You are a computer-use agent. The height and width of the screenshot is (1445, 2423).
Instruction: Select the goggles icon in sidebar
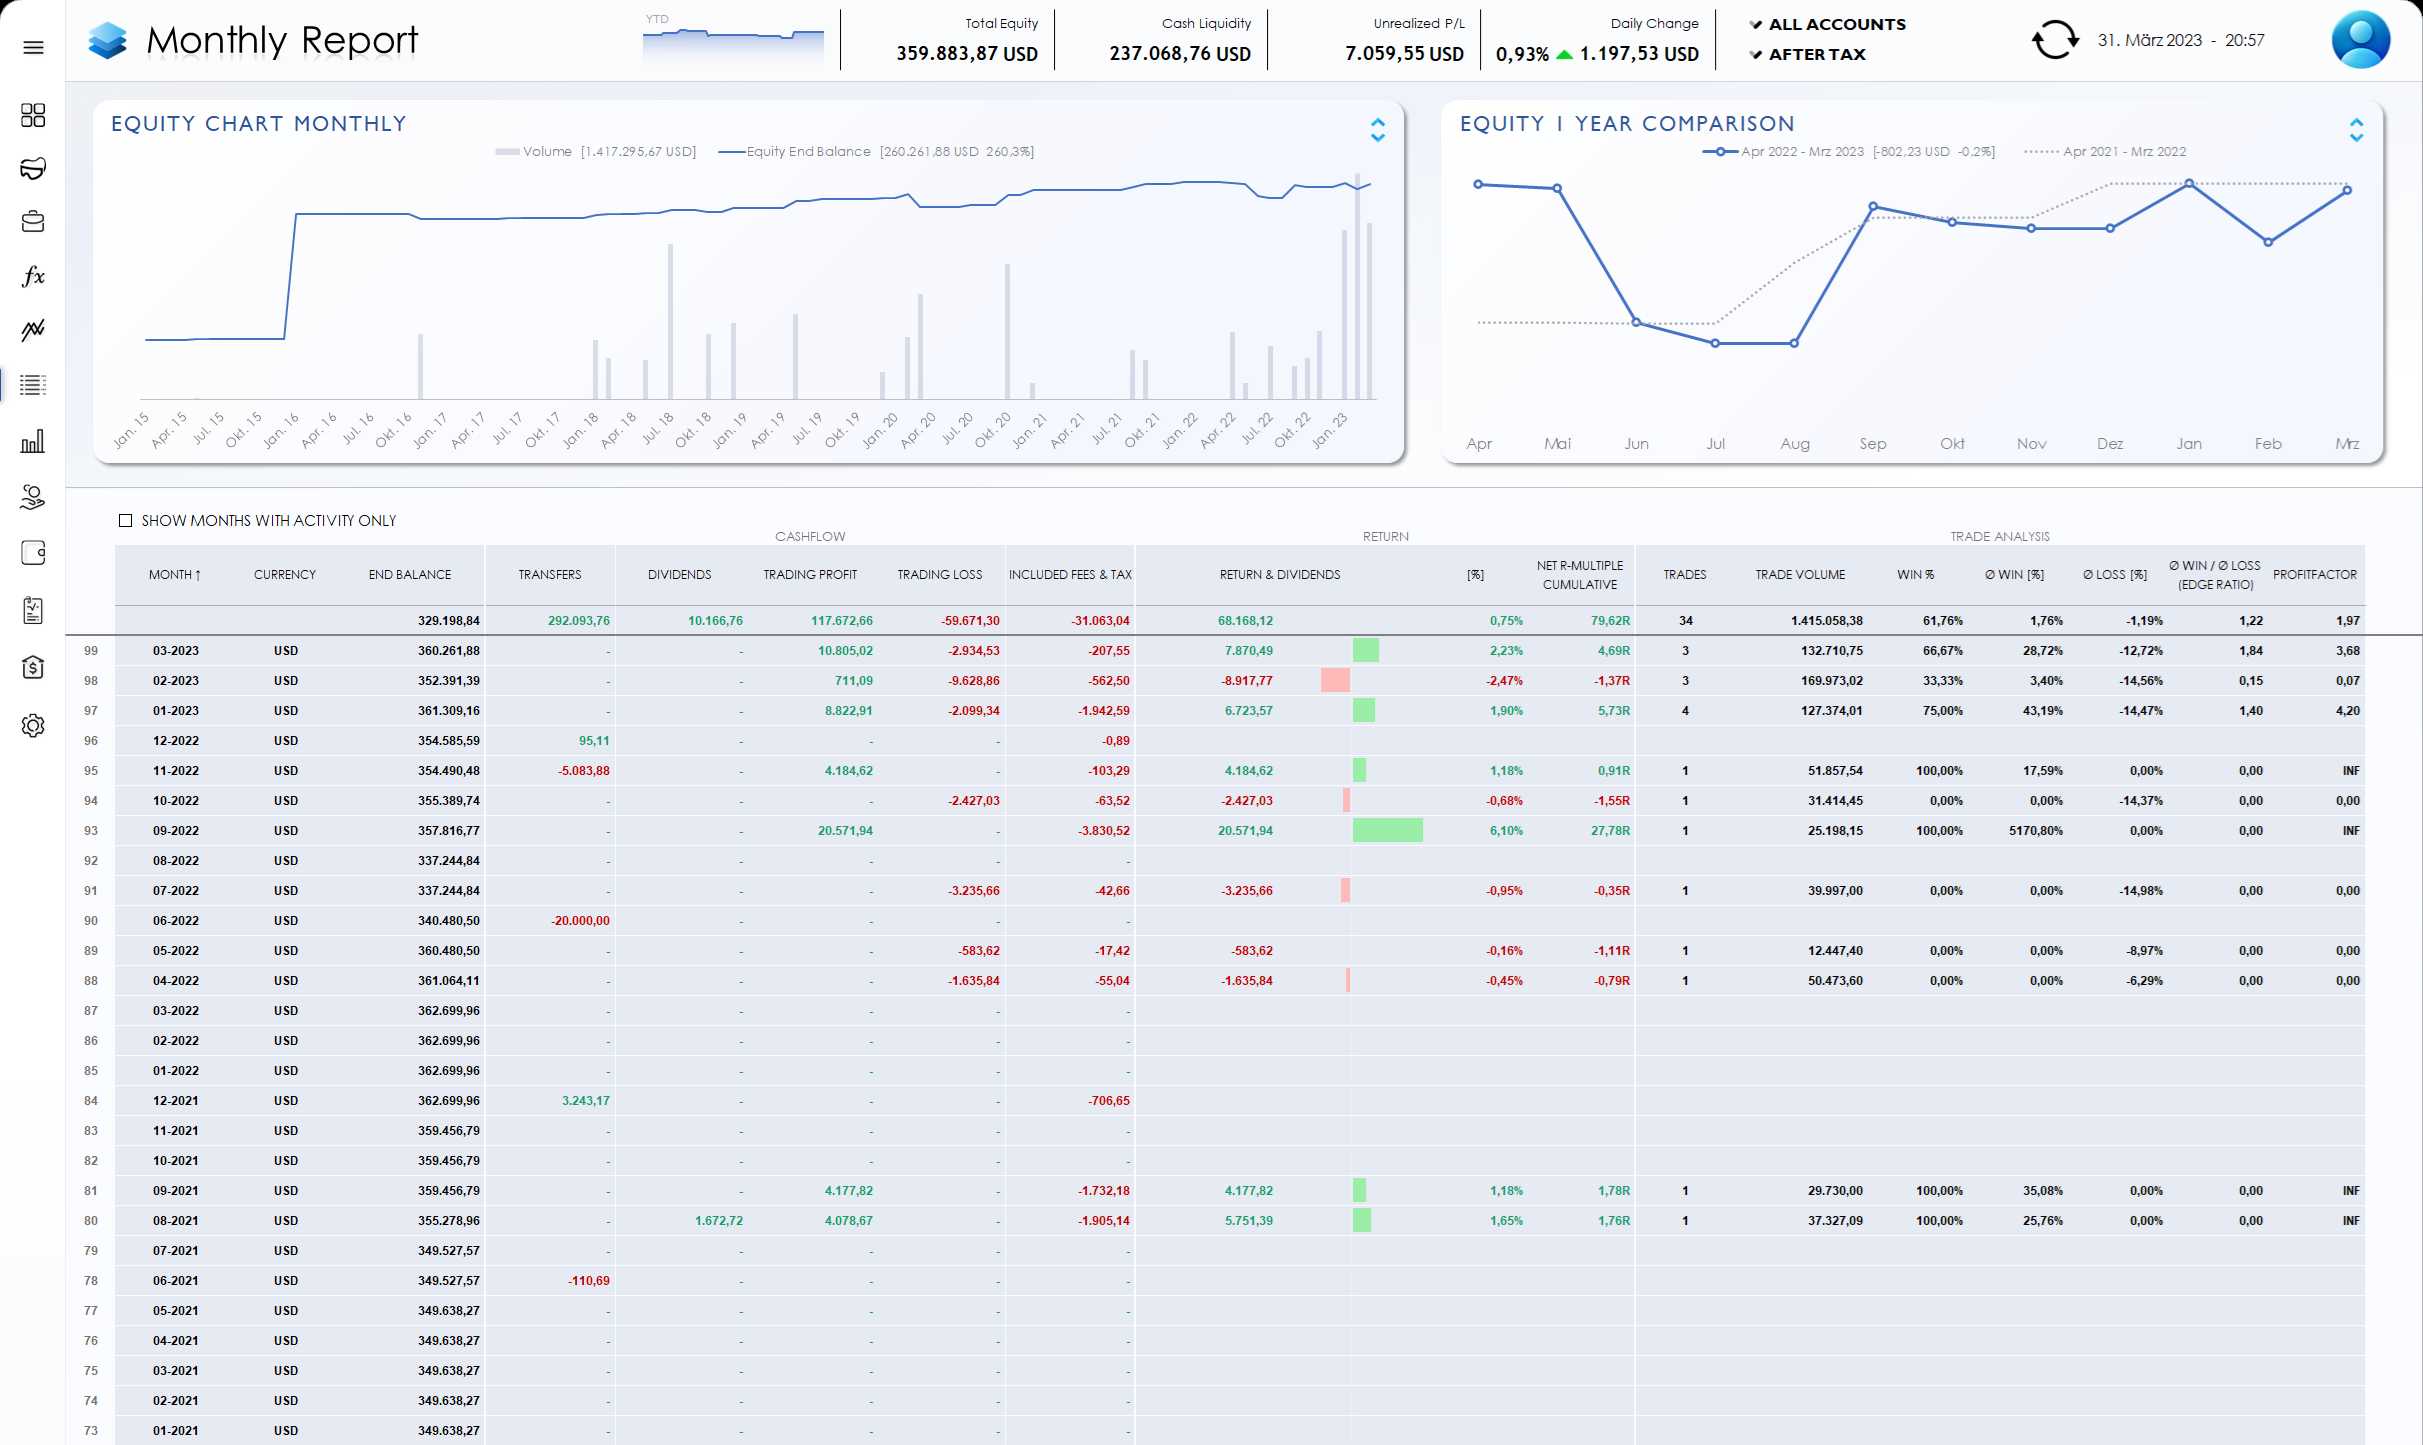click(33, 168)
